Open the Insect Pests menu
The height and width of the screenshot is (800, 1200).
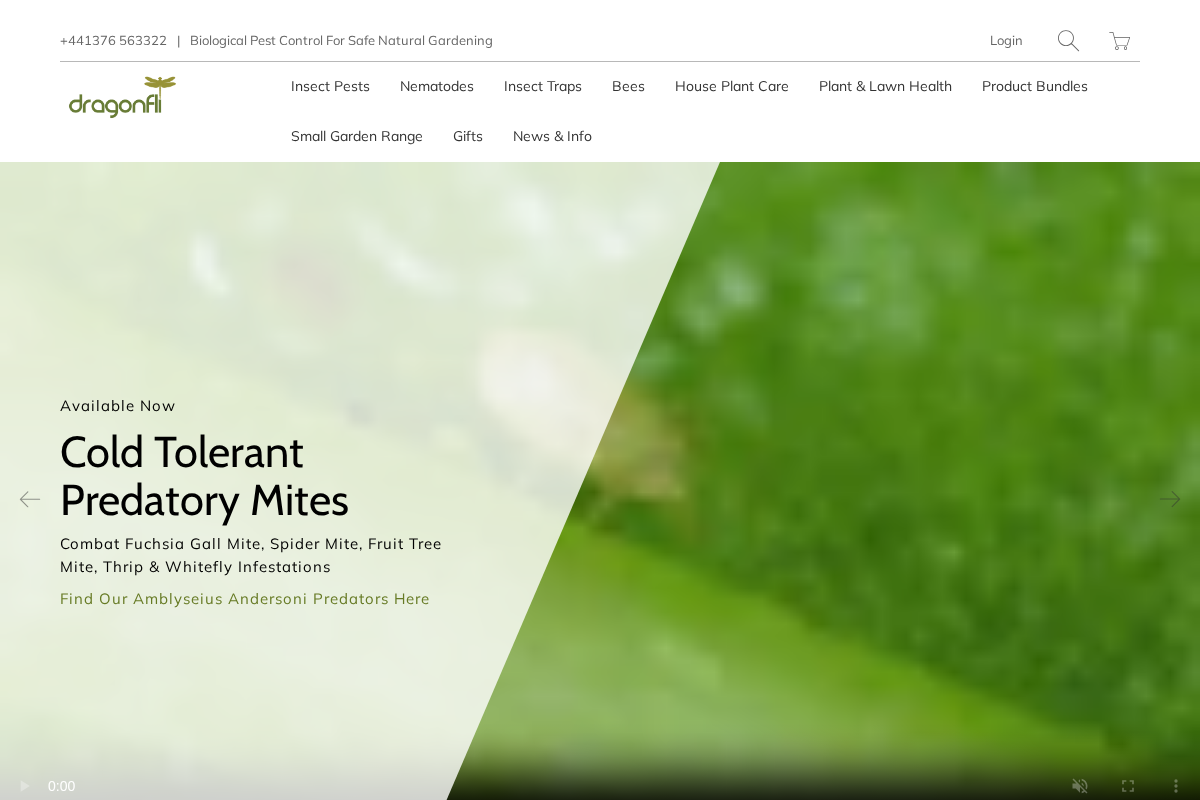click(330, 86)
